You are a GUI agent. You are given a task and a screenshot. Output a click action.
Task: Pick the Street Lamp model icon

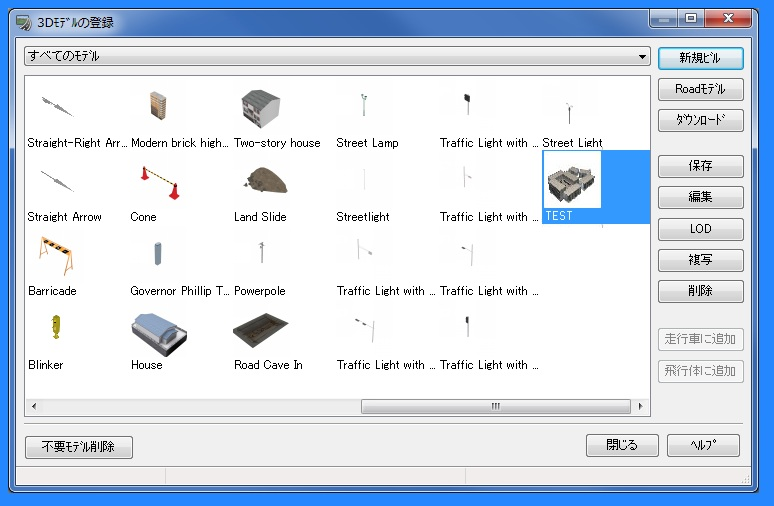[364, 105]
